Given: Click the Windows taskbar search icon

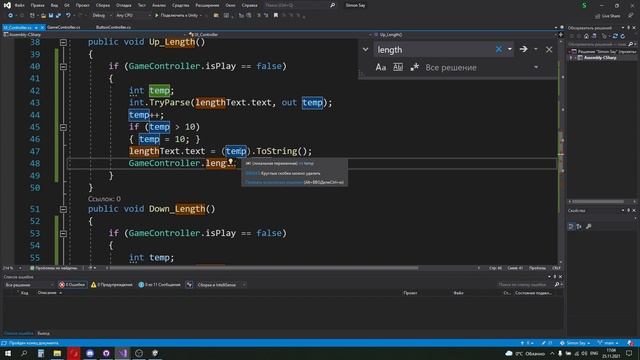Looking at the screenshot, I should [x=24, y=353].
